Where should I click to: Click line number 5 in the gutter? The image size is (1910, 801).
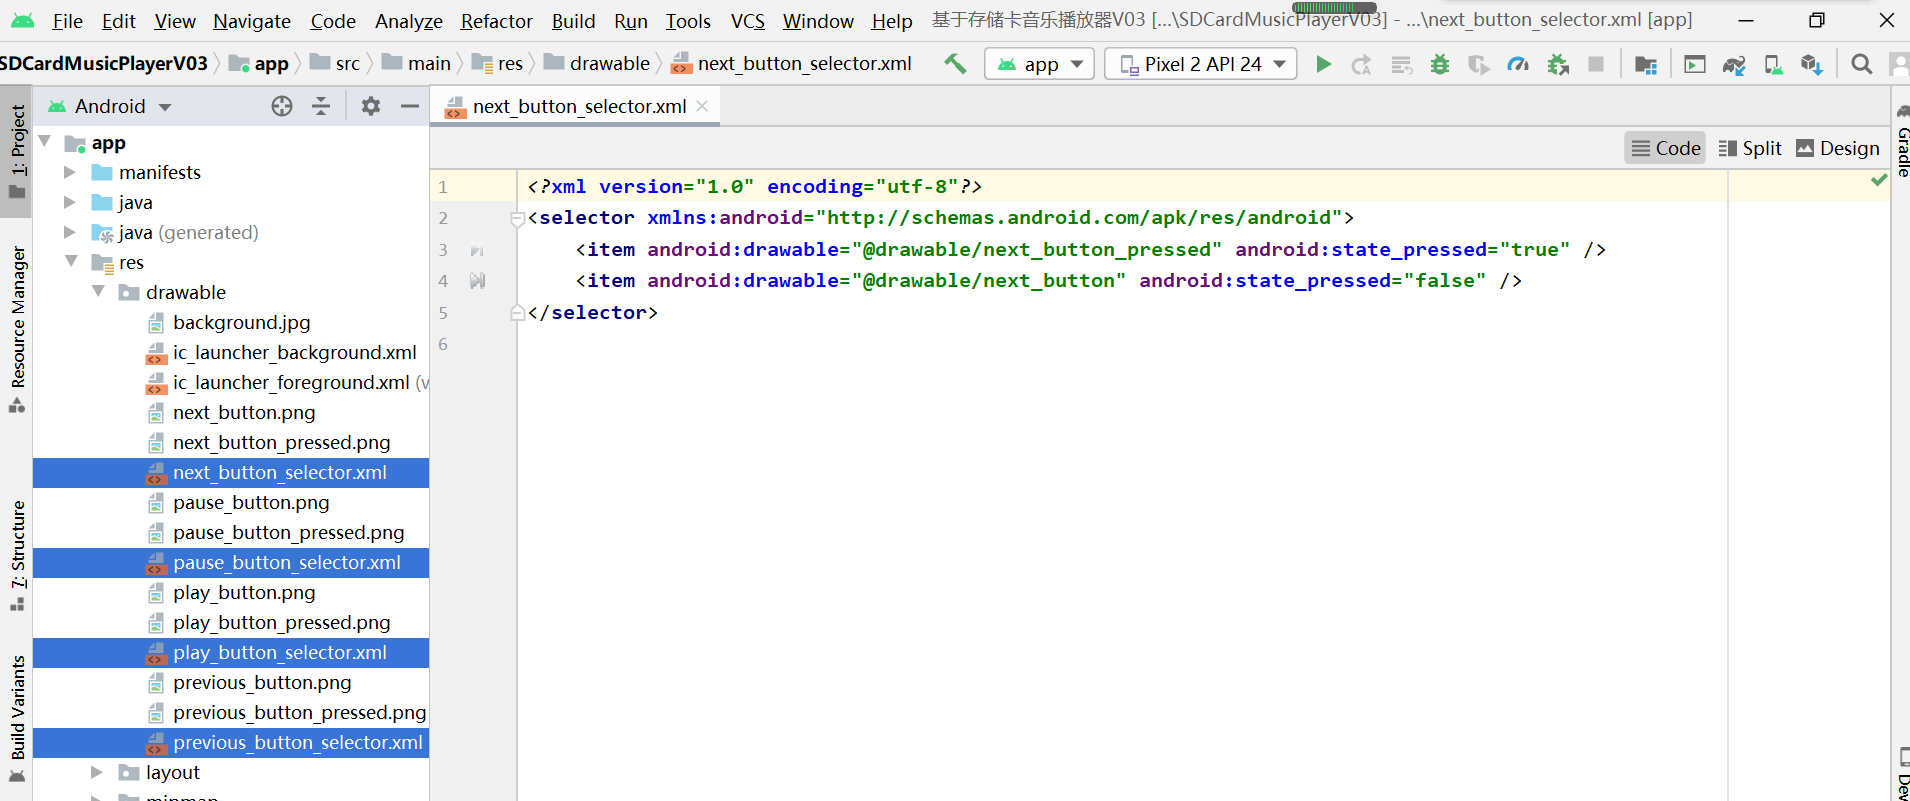point(443,313)
